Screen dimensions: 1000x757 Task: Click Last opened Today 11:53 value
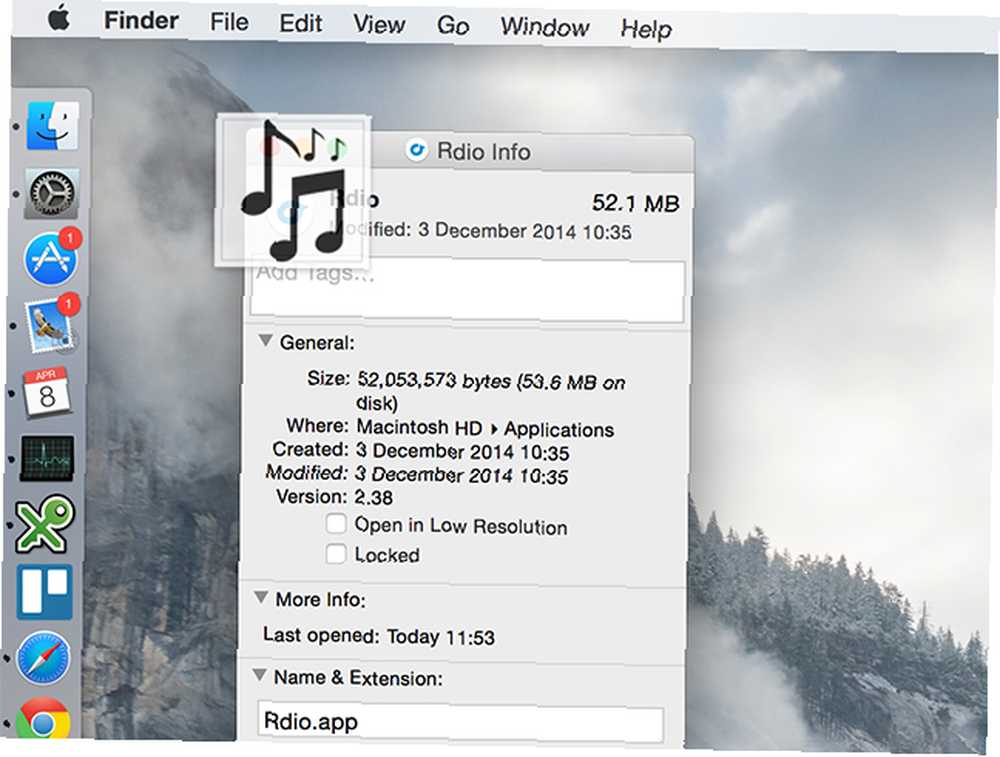pos(440,636)
